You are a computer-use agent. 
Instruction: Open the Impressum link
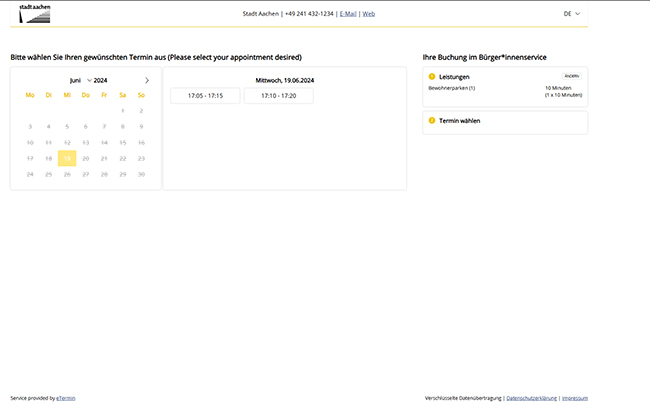pyautogui.click(x=574, y=398)
